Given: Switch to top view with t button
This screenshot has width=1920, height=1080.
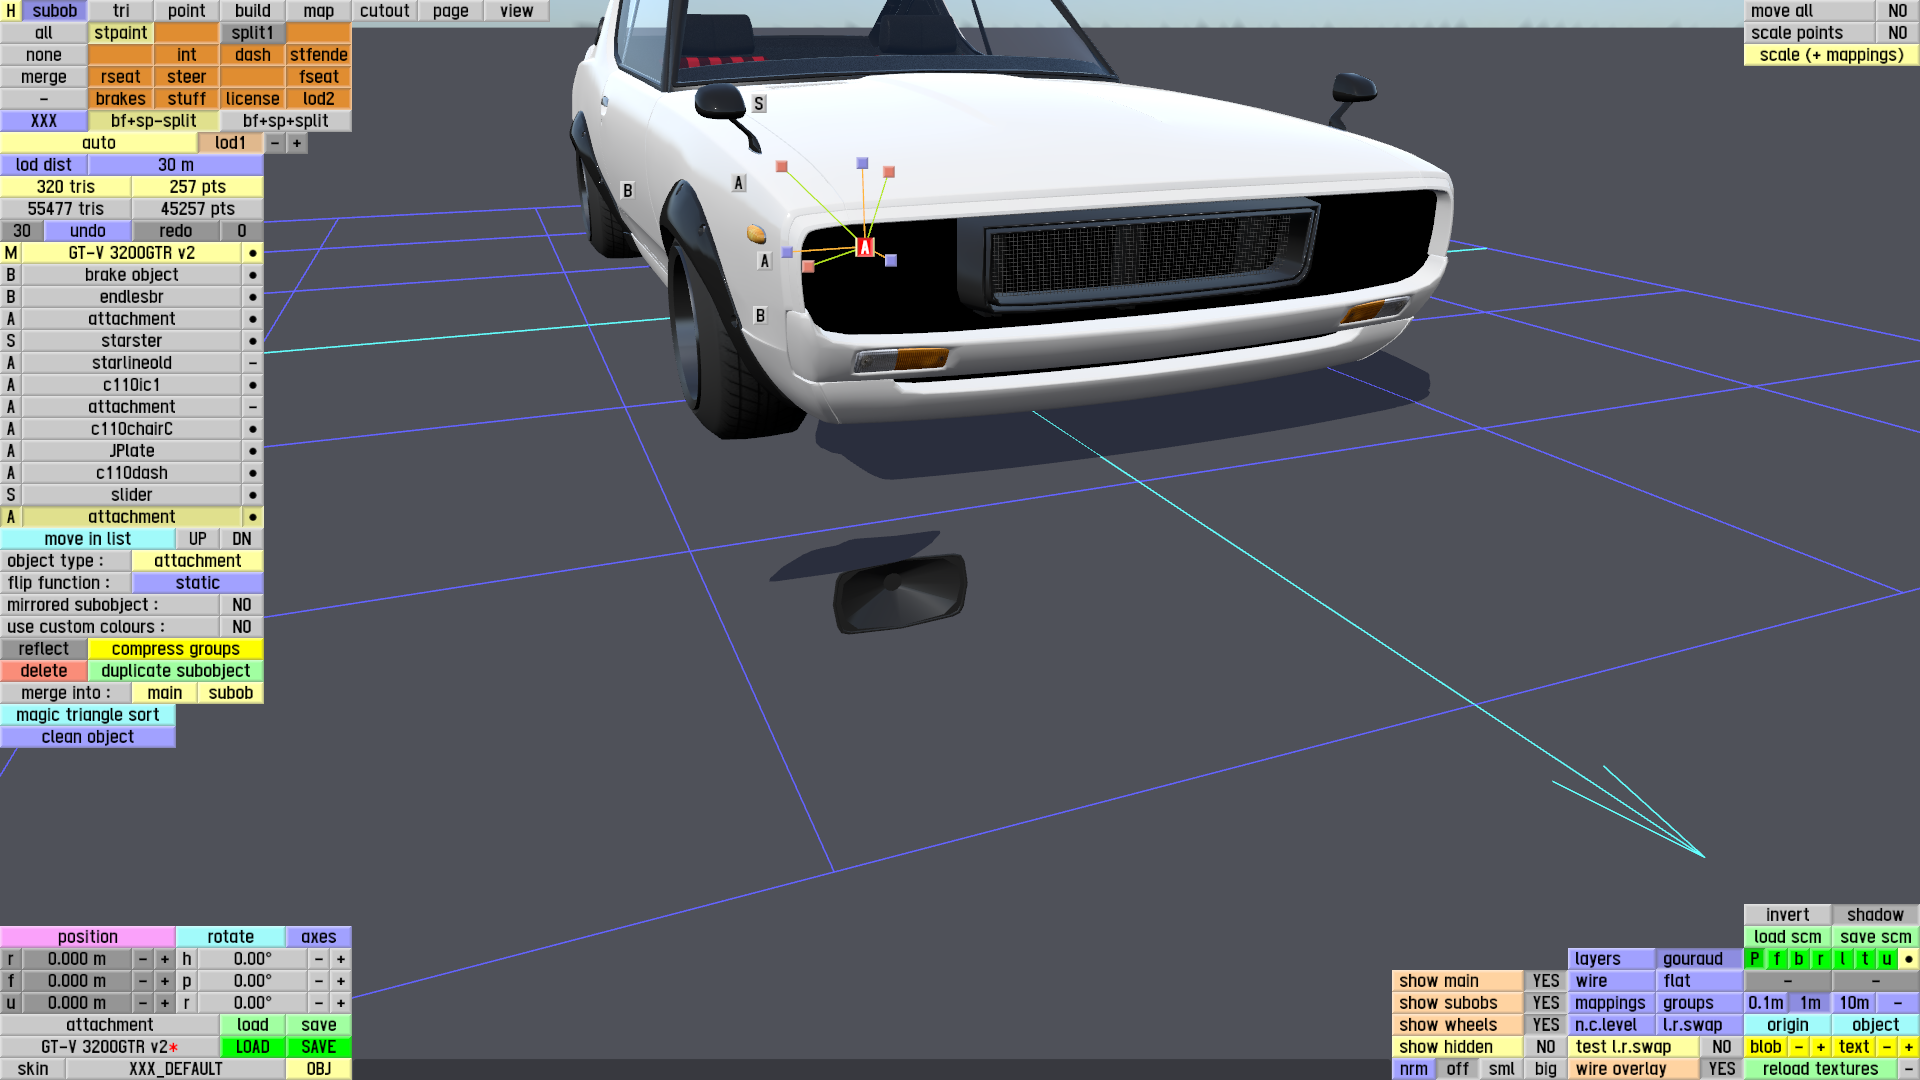Looking at the screenshot, I should [x=1865, y=959].
